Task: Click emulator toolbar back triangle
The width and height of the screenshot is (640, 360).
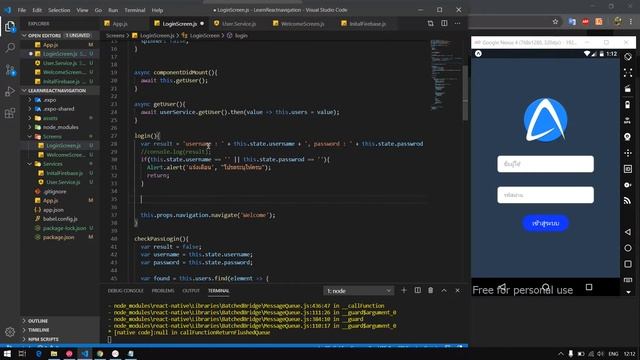Action: [x=628, y=232]
